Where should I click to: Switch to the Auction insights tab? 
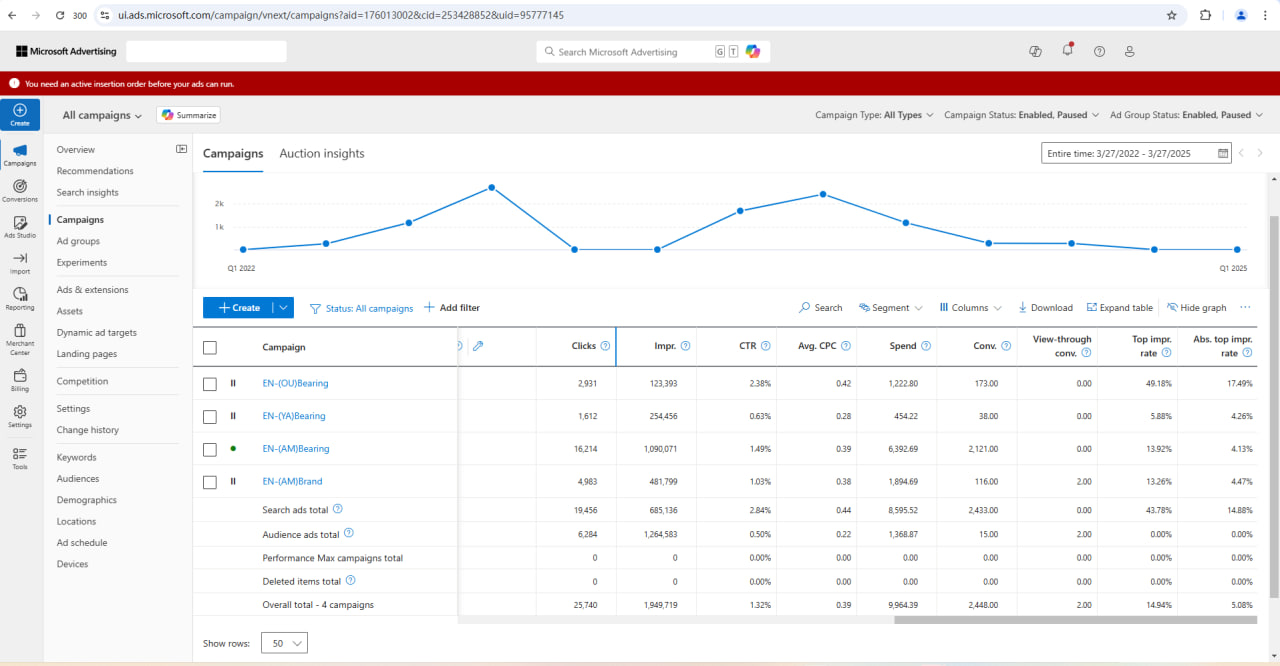pyautogui.click(x=322, y=153)
